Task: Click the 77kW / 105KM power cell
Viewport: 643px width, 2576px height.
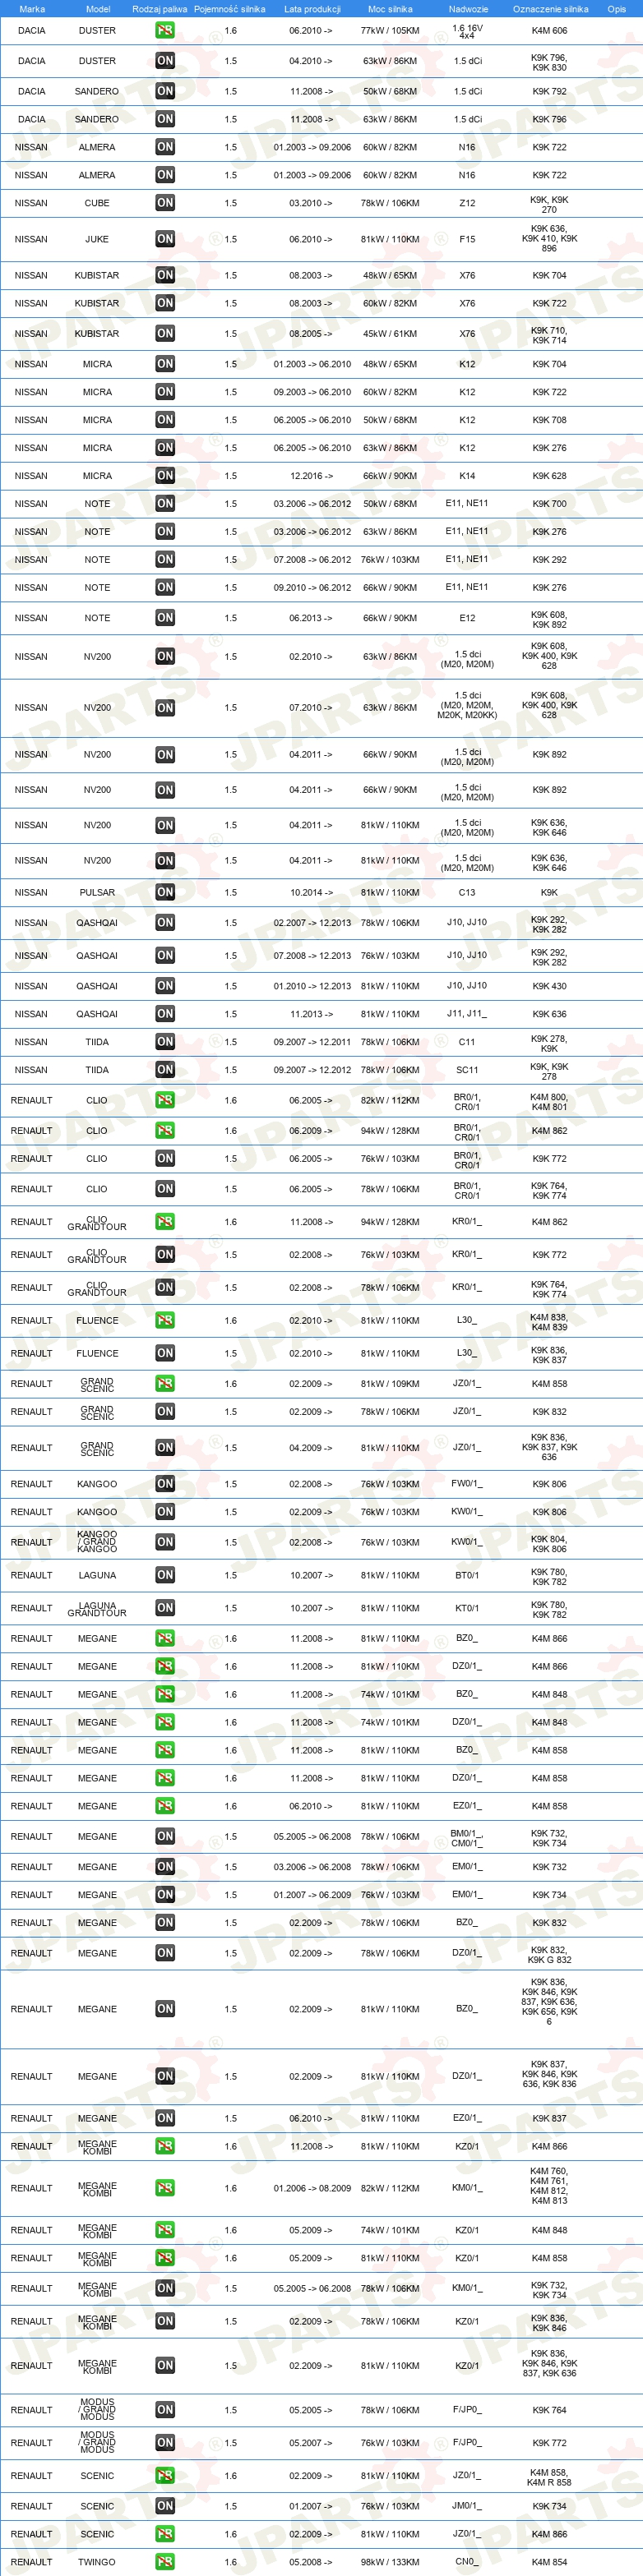Action: click(x=390, y=31)
